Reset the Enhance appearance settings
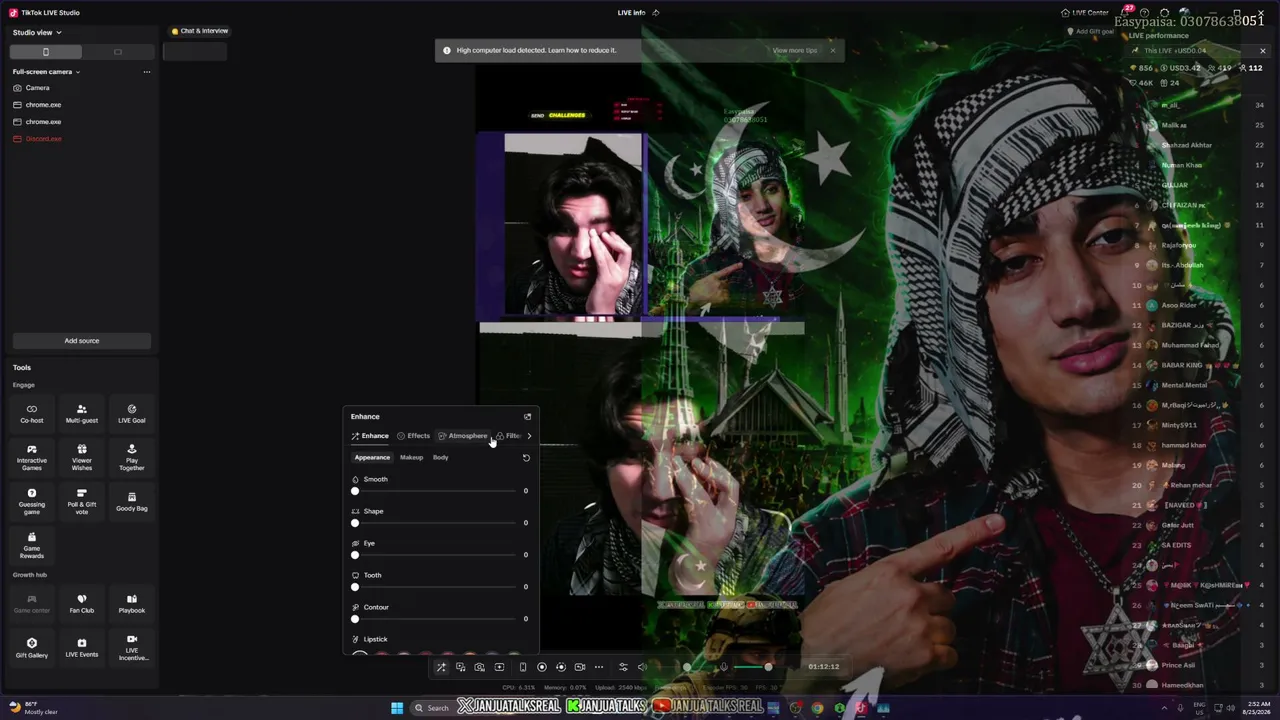The image size is (1280, 720). 526,458
